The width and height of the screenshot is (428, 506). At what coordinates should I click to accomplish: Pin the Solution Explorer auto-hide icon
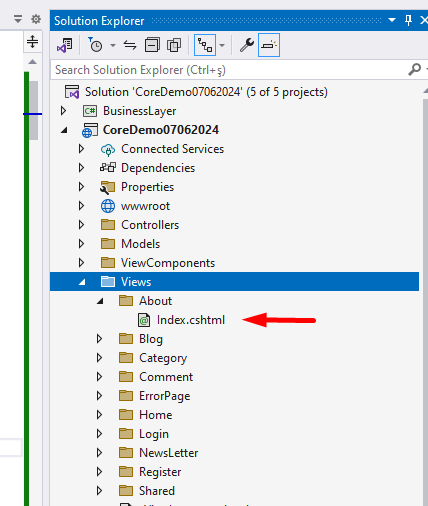(x=408, y=20)
